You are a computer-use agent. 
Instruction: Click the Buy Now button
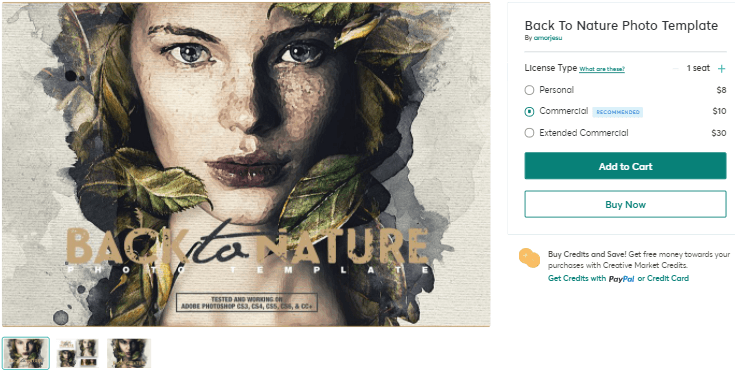(x=625, y=204)
